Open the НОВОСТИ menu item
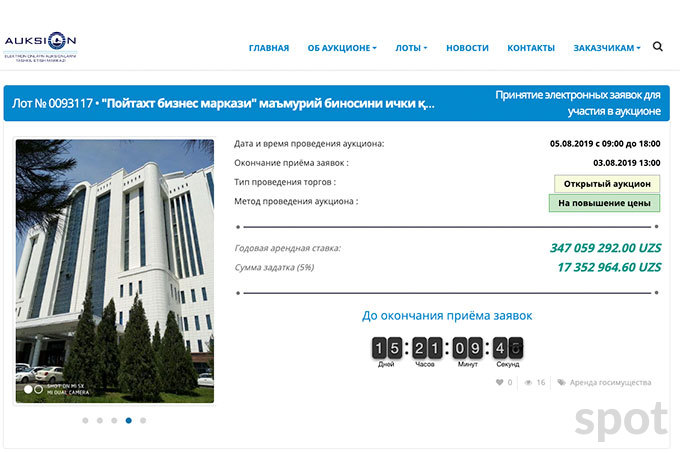 [x=467, y=48]
